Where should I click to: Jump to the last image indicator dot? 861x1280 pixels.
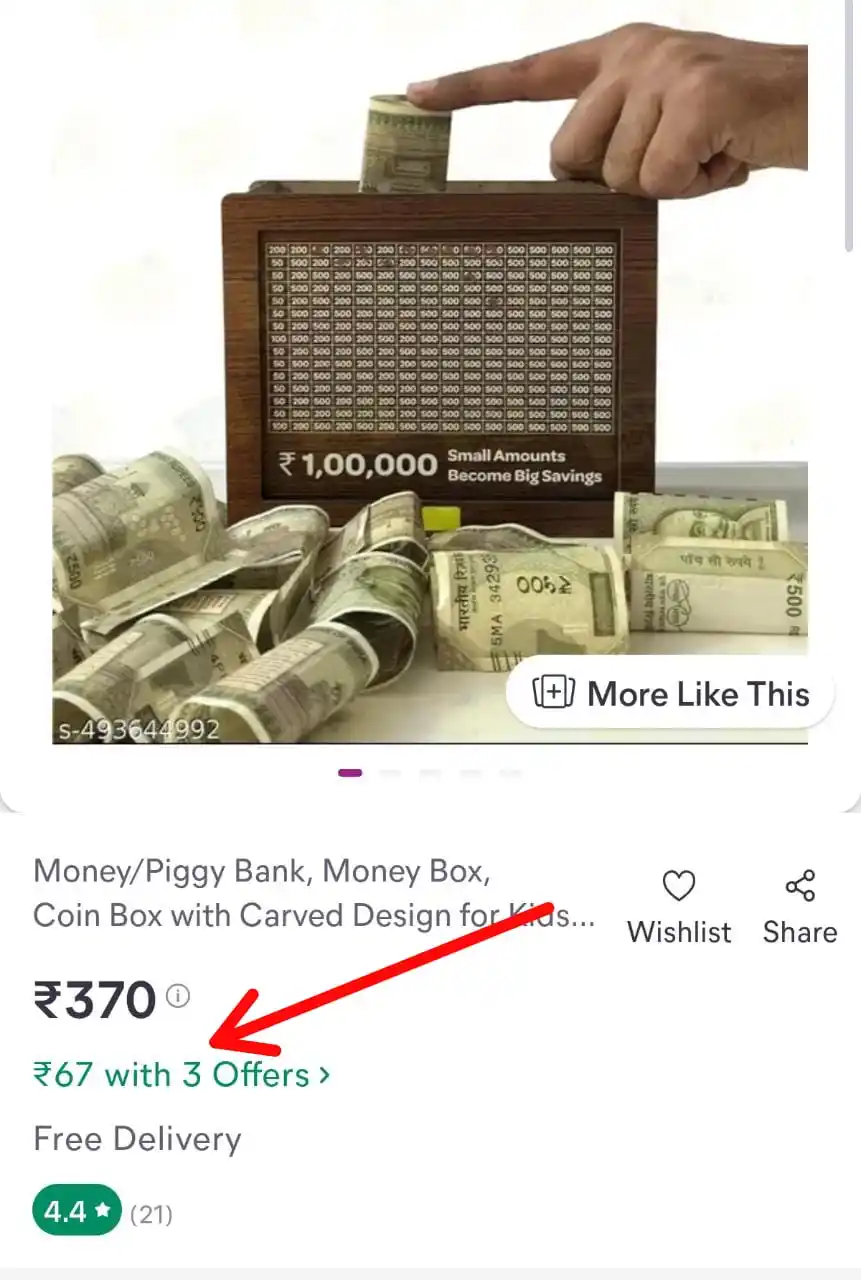click(x=510, y=772)
